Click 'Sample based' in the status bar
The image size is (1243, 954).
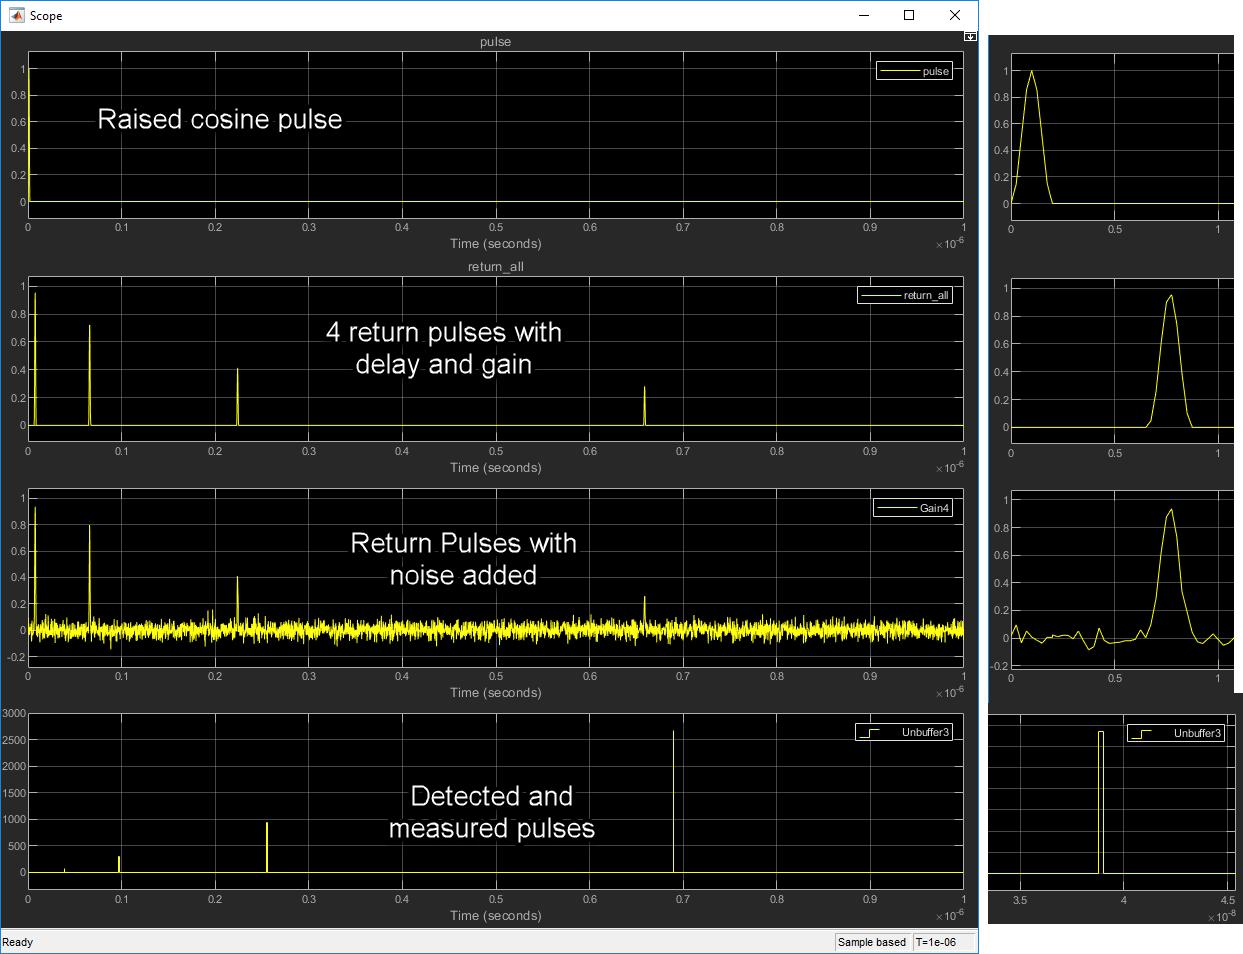(x=871, y=942)
